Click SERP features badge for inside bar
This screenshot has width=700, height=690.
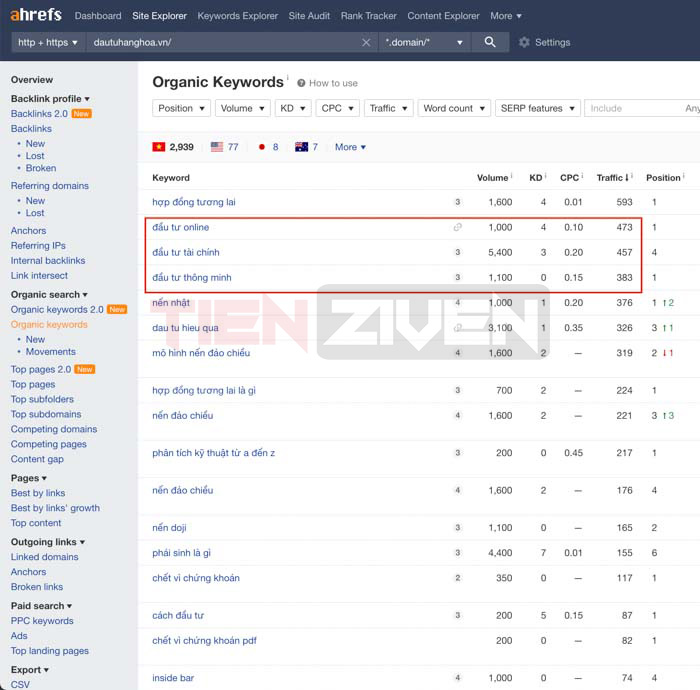click(x=458, y=678)
